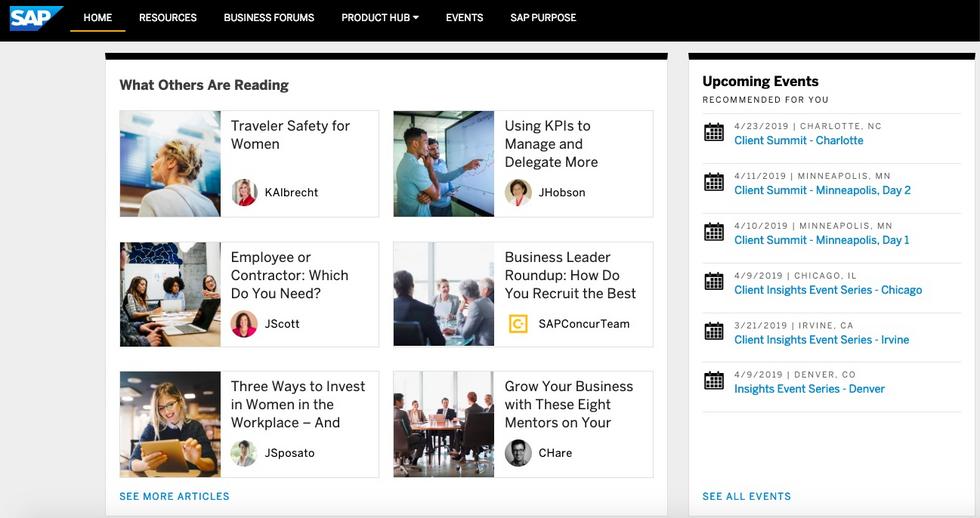This screenshot has width=980, height=518.
Task: Open the Using KPIs article image
Action: click(444, 164)
